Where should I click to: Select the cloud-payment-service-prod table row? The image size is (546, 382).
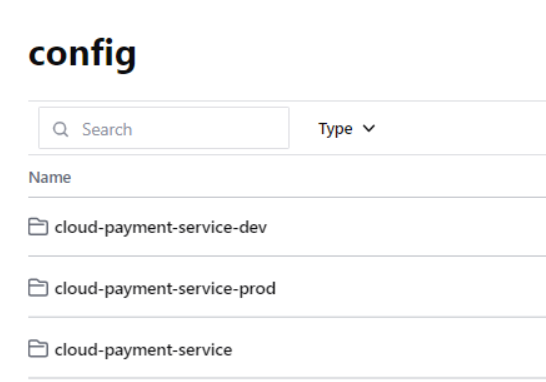point(287,287)
